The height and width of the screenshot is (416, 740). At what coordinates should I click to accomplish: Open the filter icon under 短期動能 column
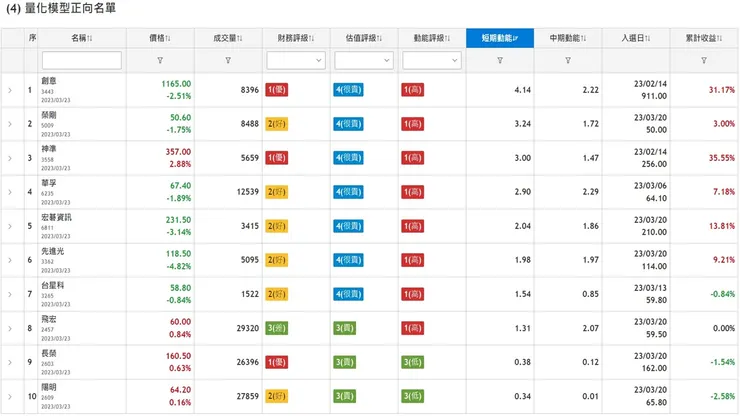(x=500, y=60)
